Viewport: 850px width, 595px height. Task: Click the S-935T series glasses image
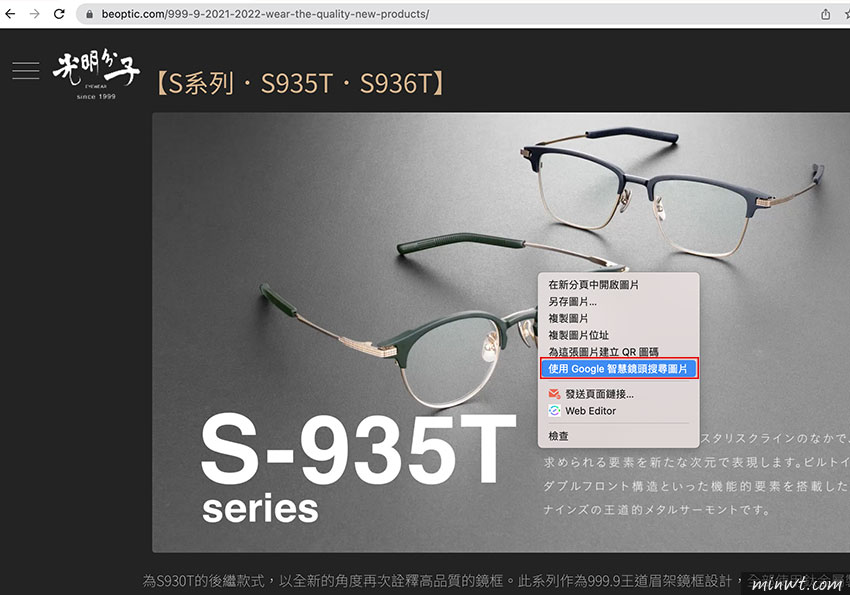pos(501,332)
